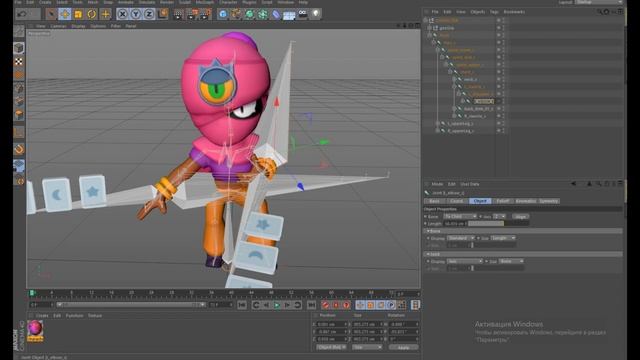Toggle the Z axis lock
The width and height of the screenshot is (640, 360).
pos(149,14)
